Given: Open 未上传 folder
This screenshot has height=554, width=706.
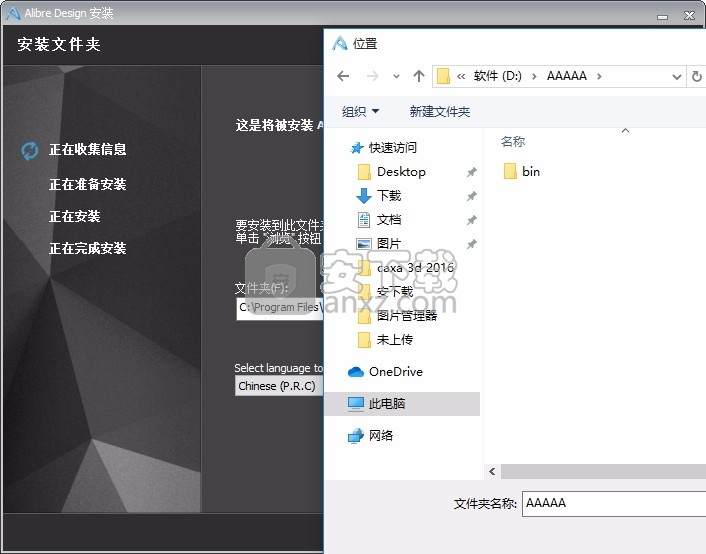Looking at the screenshot, I should pyautogui.click(x=395, y=340).
